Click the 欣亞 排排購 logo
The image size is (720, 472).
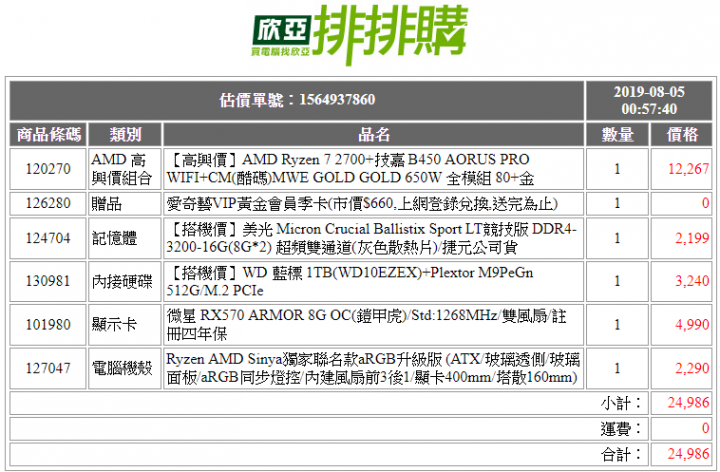click(x=360, y=34)
